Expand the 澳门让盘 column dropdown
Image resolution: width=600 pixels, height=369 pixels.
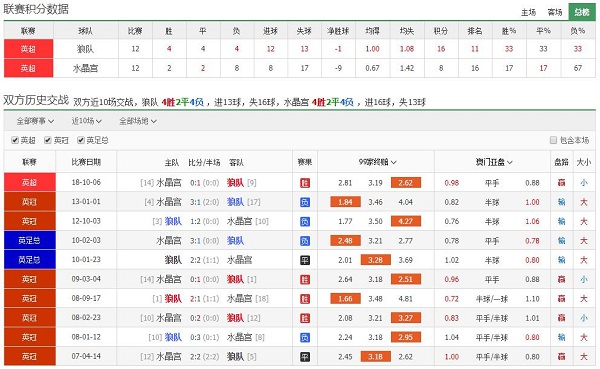494,162
